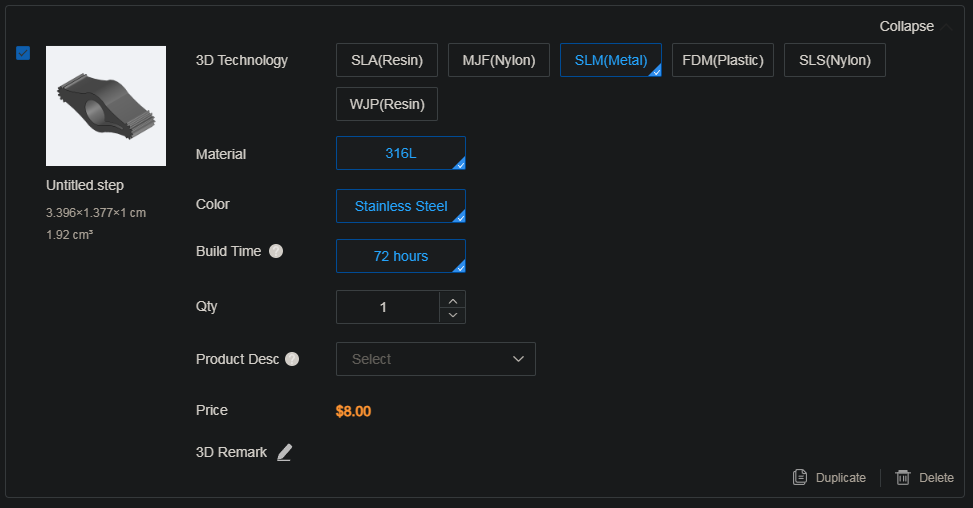Uncheck the Untitled.step item checkbox

[23, 53]
